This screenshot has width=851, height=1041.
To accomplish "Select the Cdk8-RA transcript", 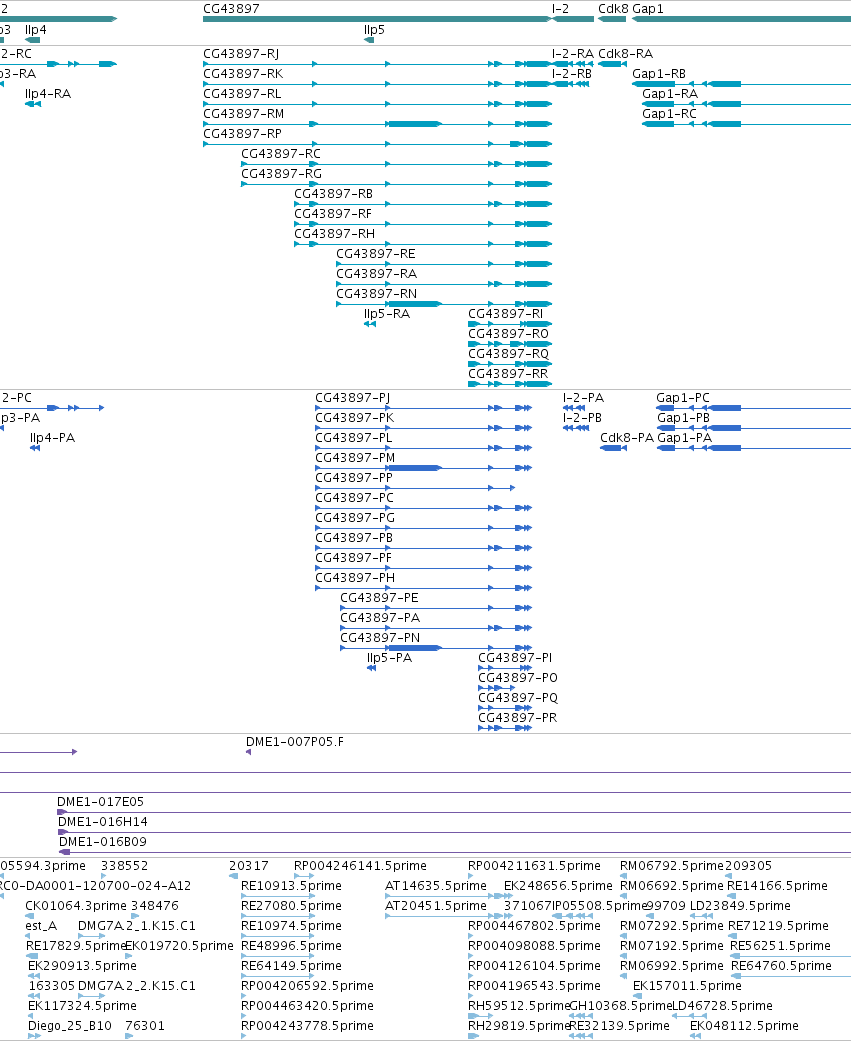I will 625,54.
